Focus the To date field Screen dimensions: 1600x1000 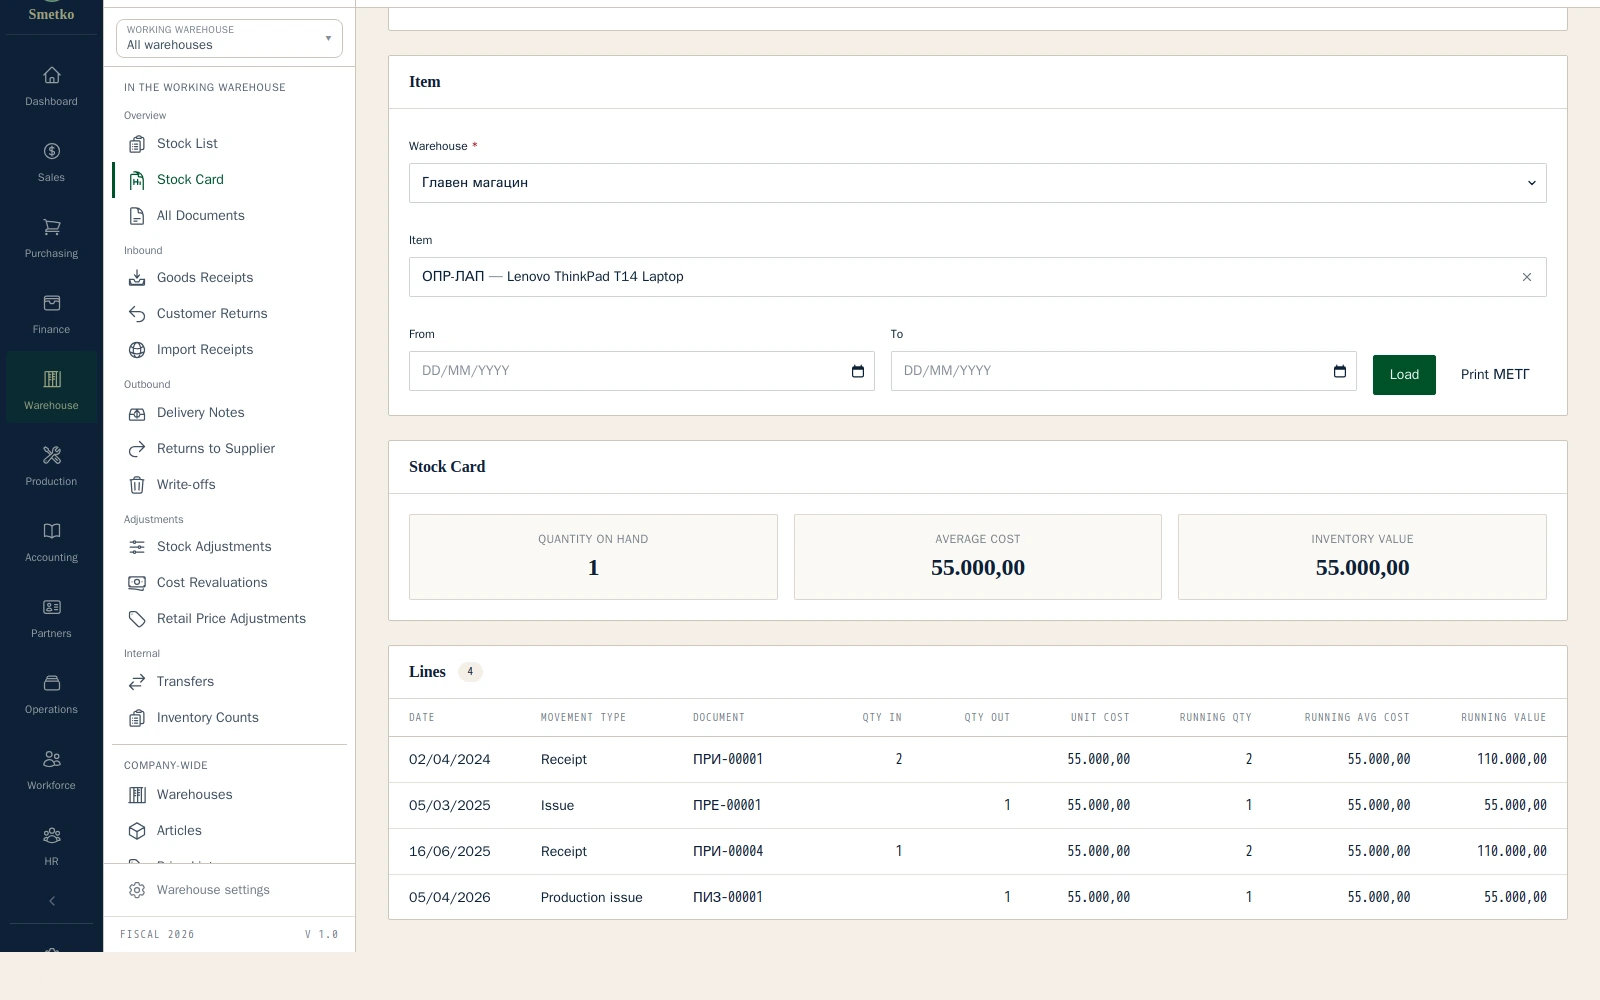pyautogui.click(x=1124, y=371)
